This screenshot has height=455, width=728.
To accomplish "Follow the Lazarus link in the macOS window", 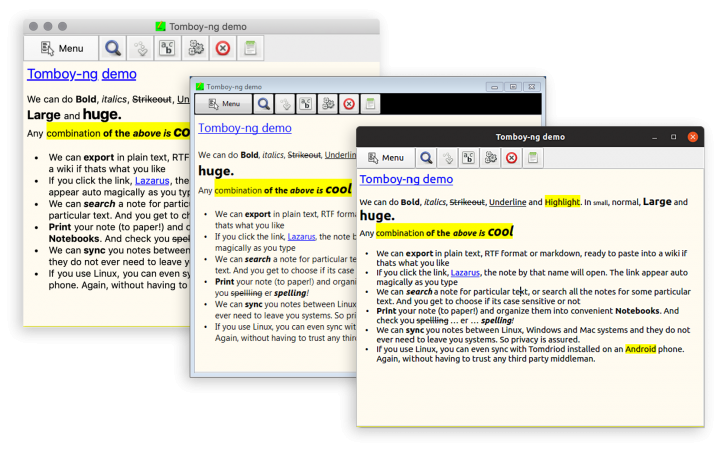I will click(152, 181).
